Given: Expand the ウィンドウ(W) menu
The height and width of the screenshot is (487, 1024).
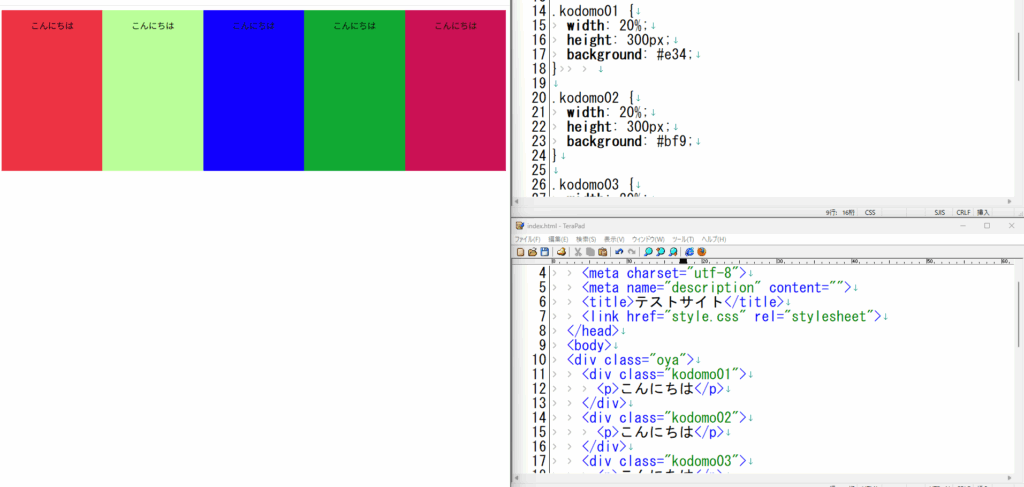Looking at the screenshot, I should click(649, 239).
